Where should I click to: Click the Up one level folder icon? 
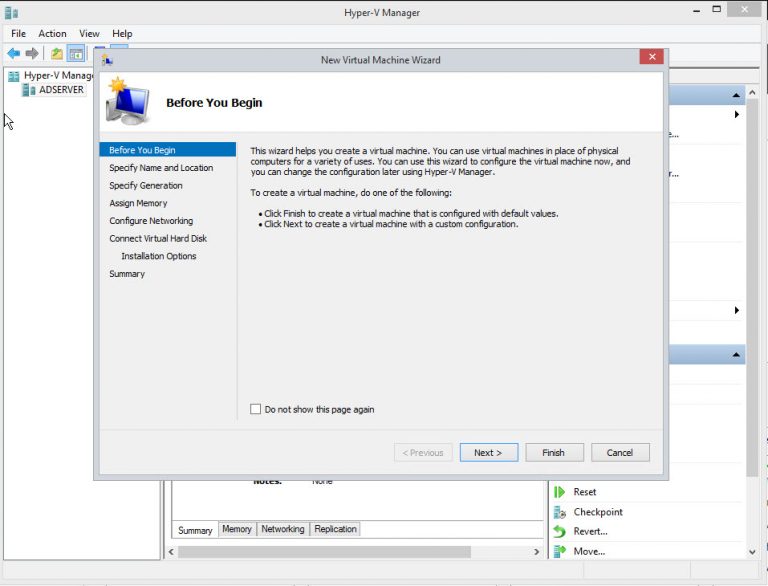pos(57,53)
